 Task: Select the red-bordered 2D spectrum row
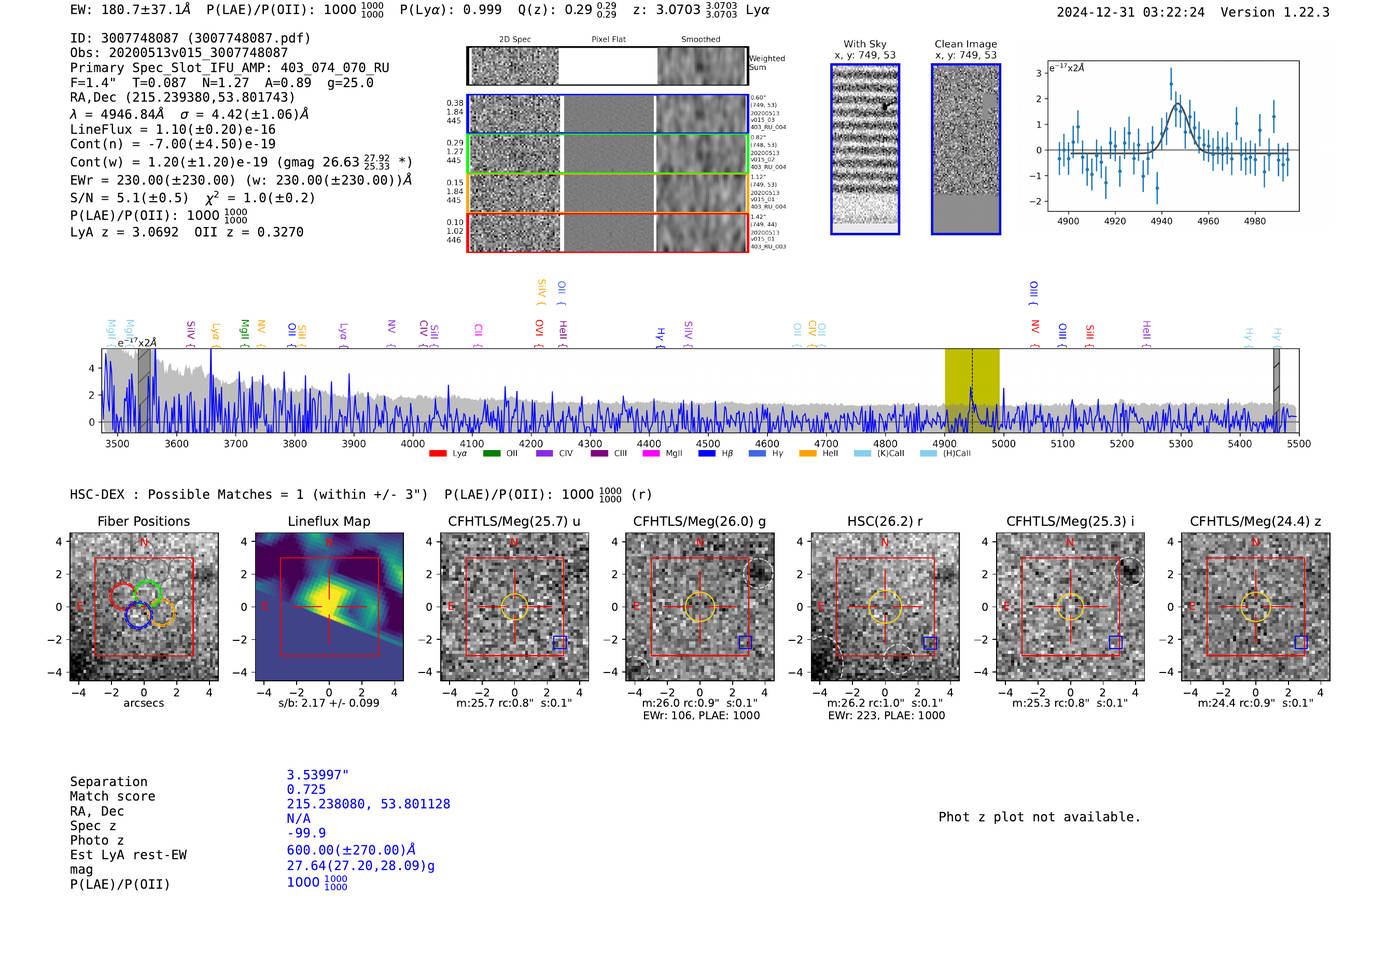(x=608, y=232)
